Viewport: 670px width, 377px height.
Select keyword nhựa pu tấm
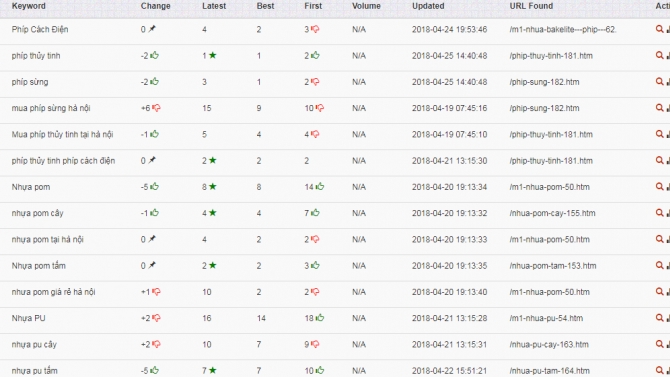pyautogui.click(x=35, y=371)
